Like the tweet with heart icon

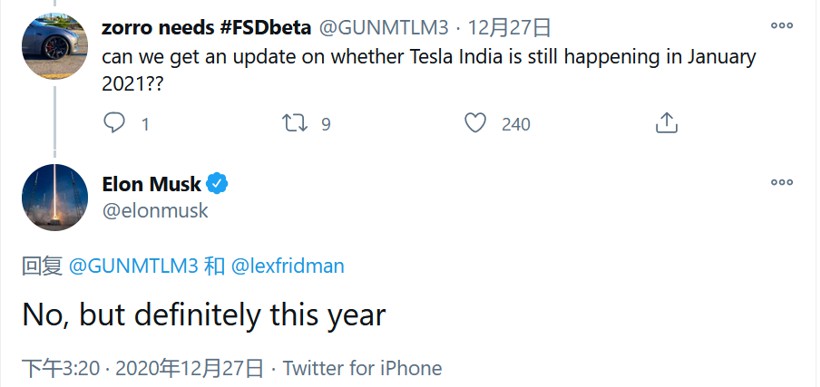tap(475, 123)
